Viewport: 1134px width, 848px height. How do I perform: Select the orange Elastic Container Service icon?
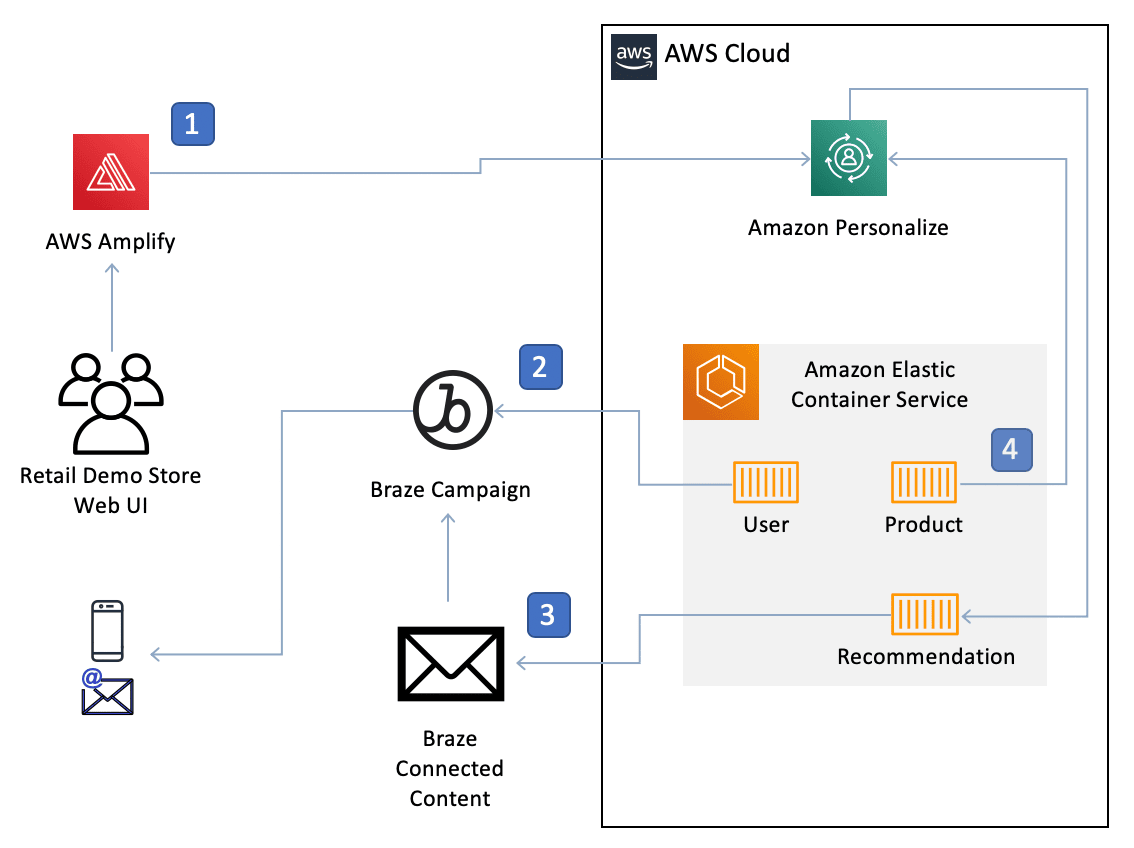click(720, 382)
